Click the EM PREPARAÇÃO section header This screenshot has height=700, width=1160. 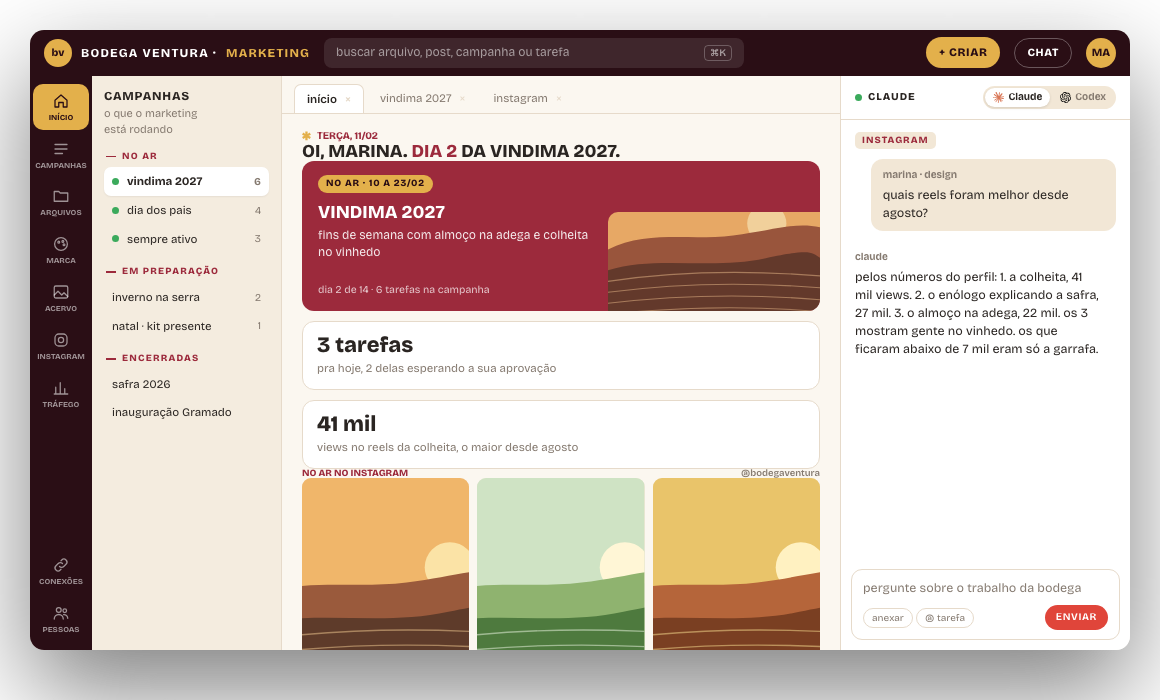[x=170, y=271]
